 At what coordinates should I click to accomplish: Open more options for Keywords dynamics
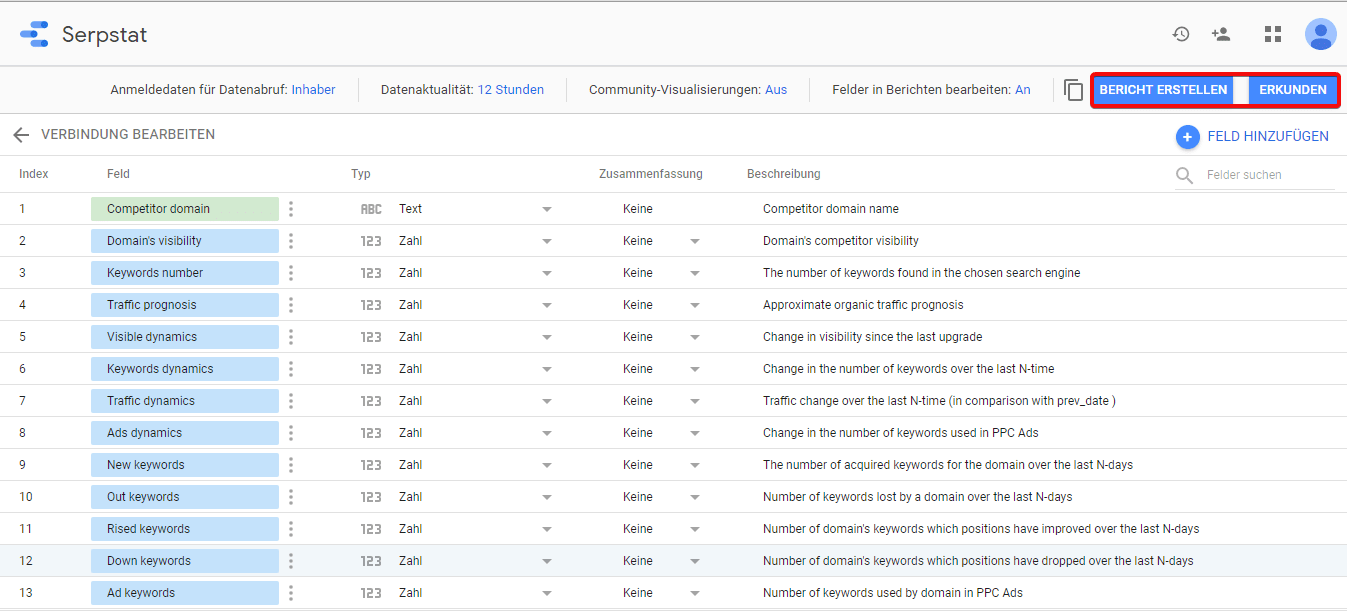291,369
